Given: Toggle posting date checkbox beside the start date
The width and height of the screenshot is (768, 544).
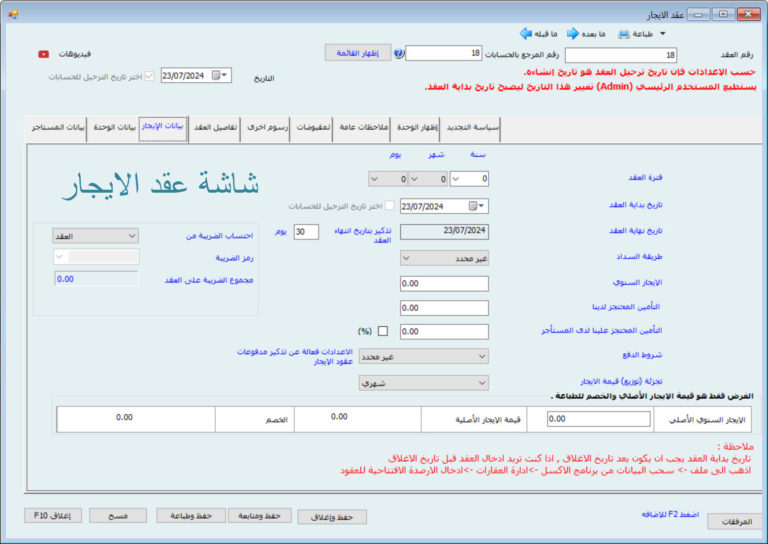Looking at the screenshot, I should [x=390, y=206].
